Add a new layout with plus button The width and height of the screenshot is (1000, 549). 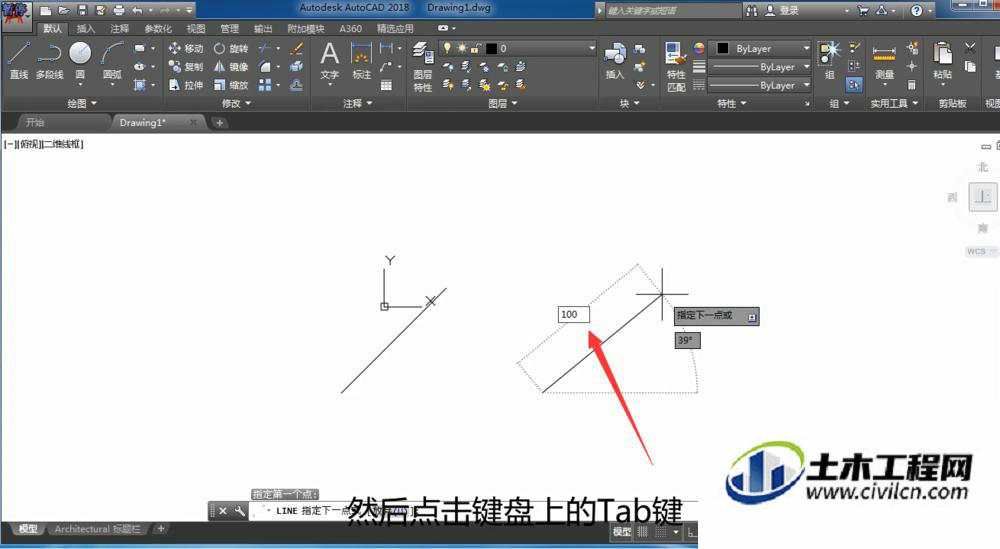[x=161, y=529]
